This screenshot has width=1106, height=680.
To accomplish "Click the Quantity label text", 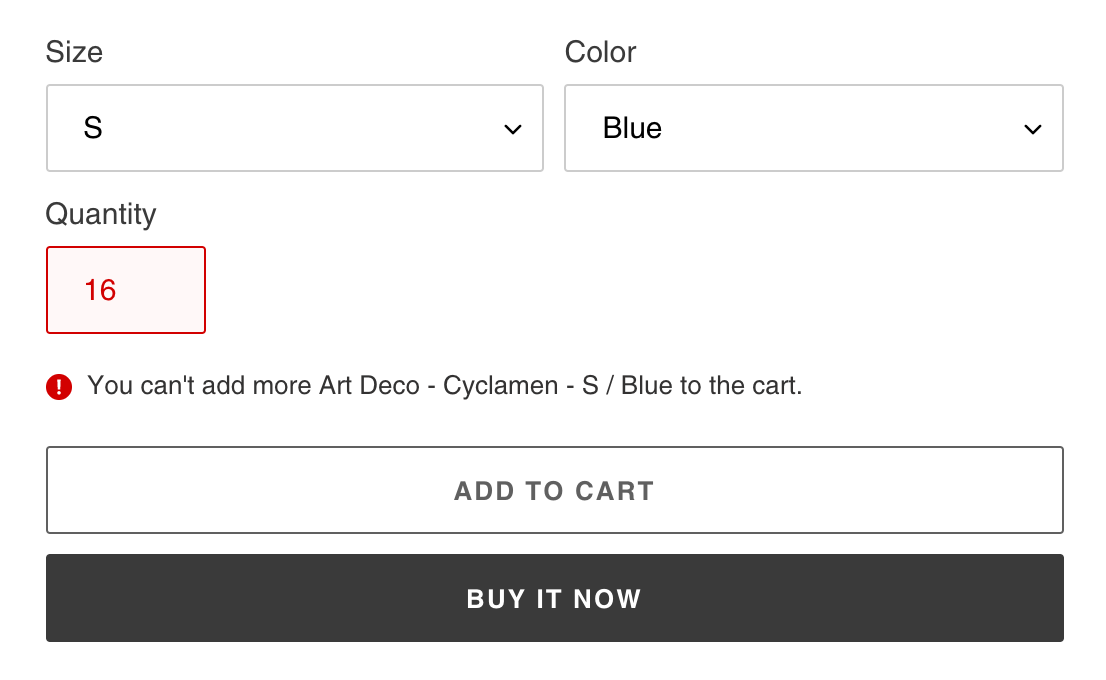I will coord(101,214).
